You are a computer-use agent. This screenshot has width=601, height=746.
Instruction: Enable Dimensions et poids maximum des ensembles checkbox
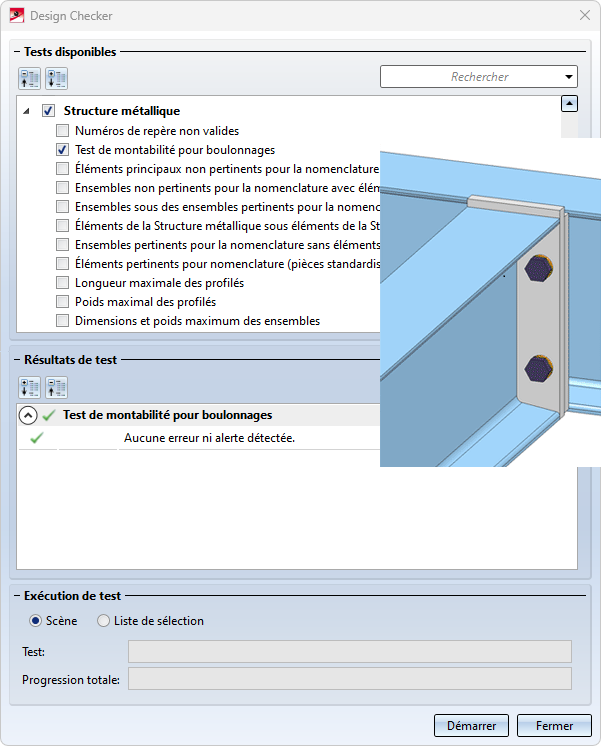pyautogui.click(x=62, y=321)
